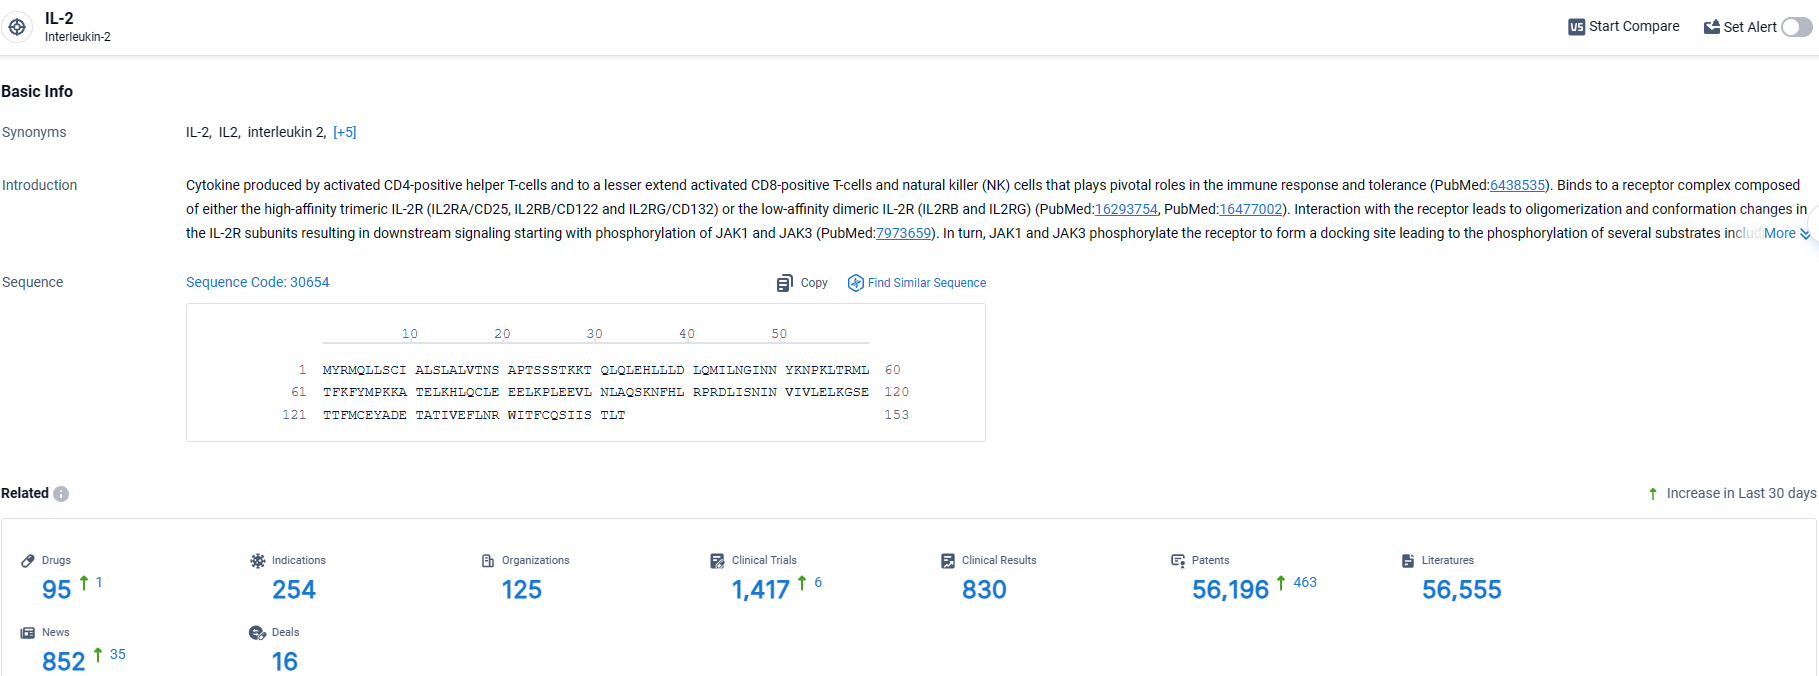Expand introduction with More chevron

click(x=1804, y=234)
